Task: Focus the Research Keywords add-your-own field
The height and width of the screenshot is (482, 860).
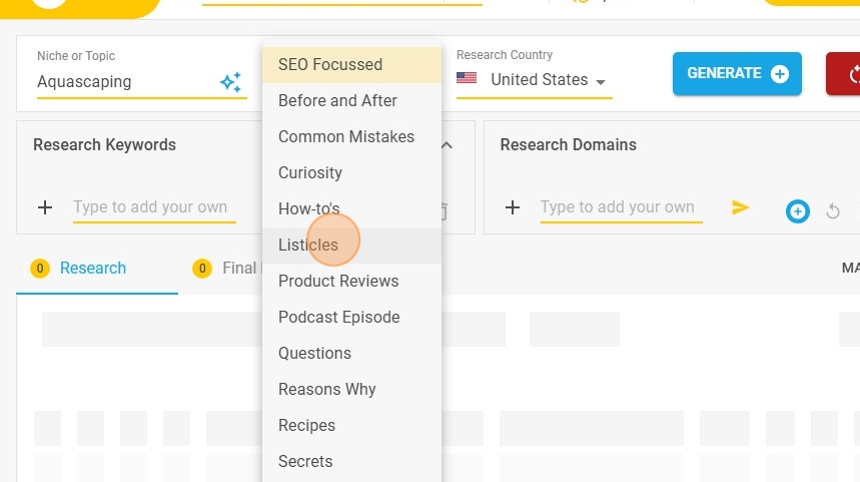Action: coord(153,208)
